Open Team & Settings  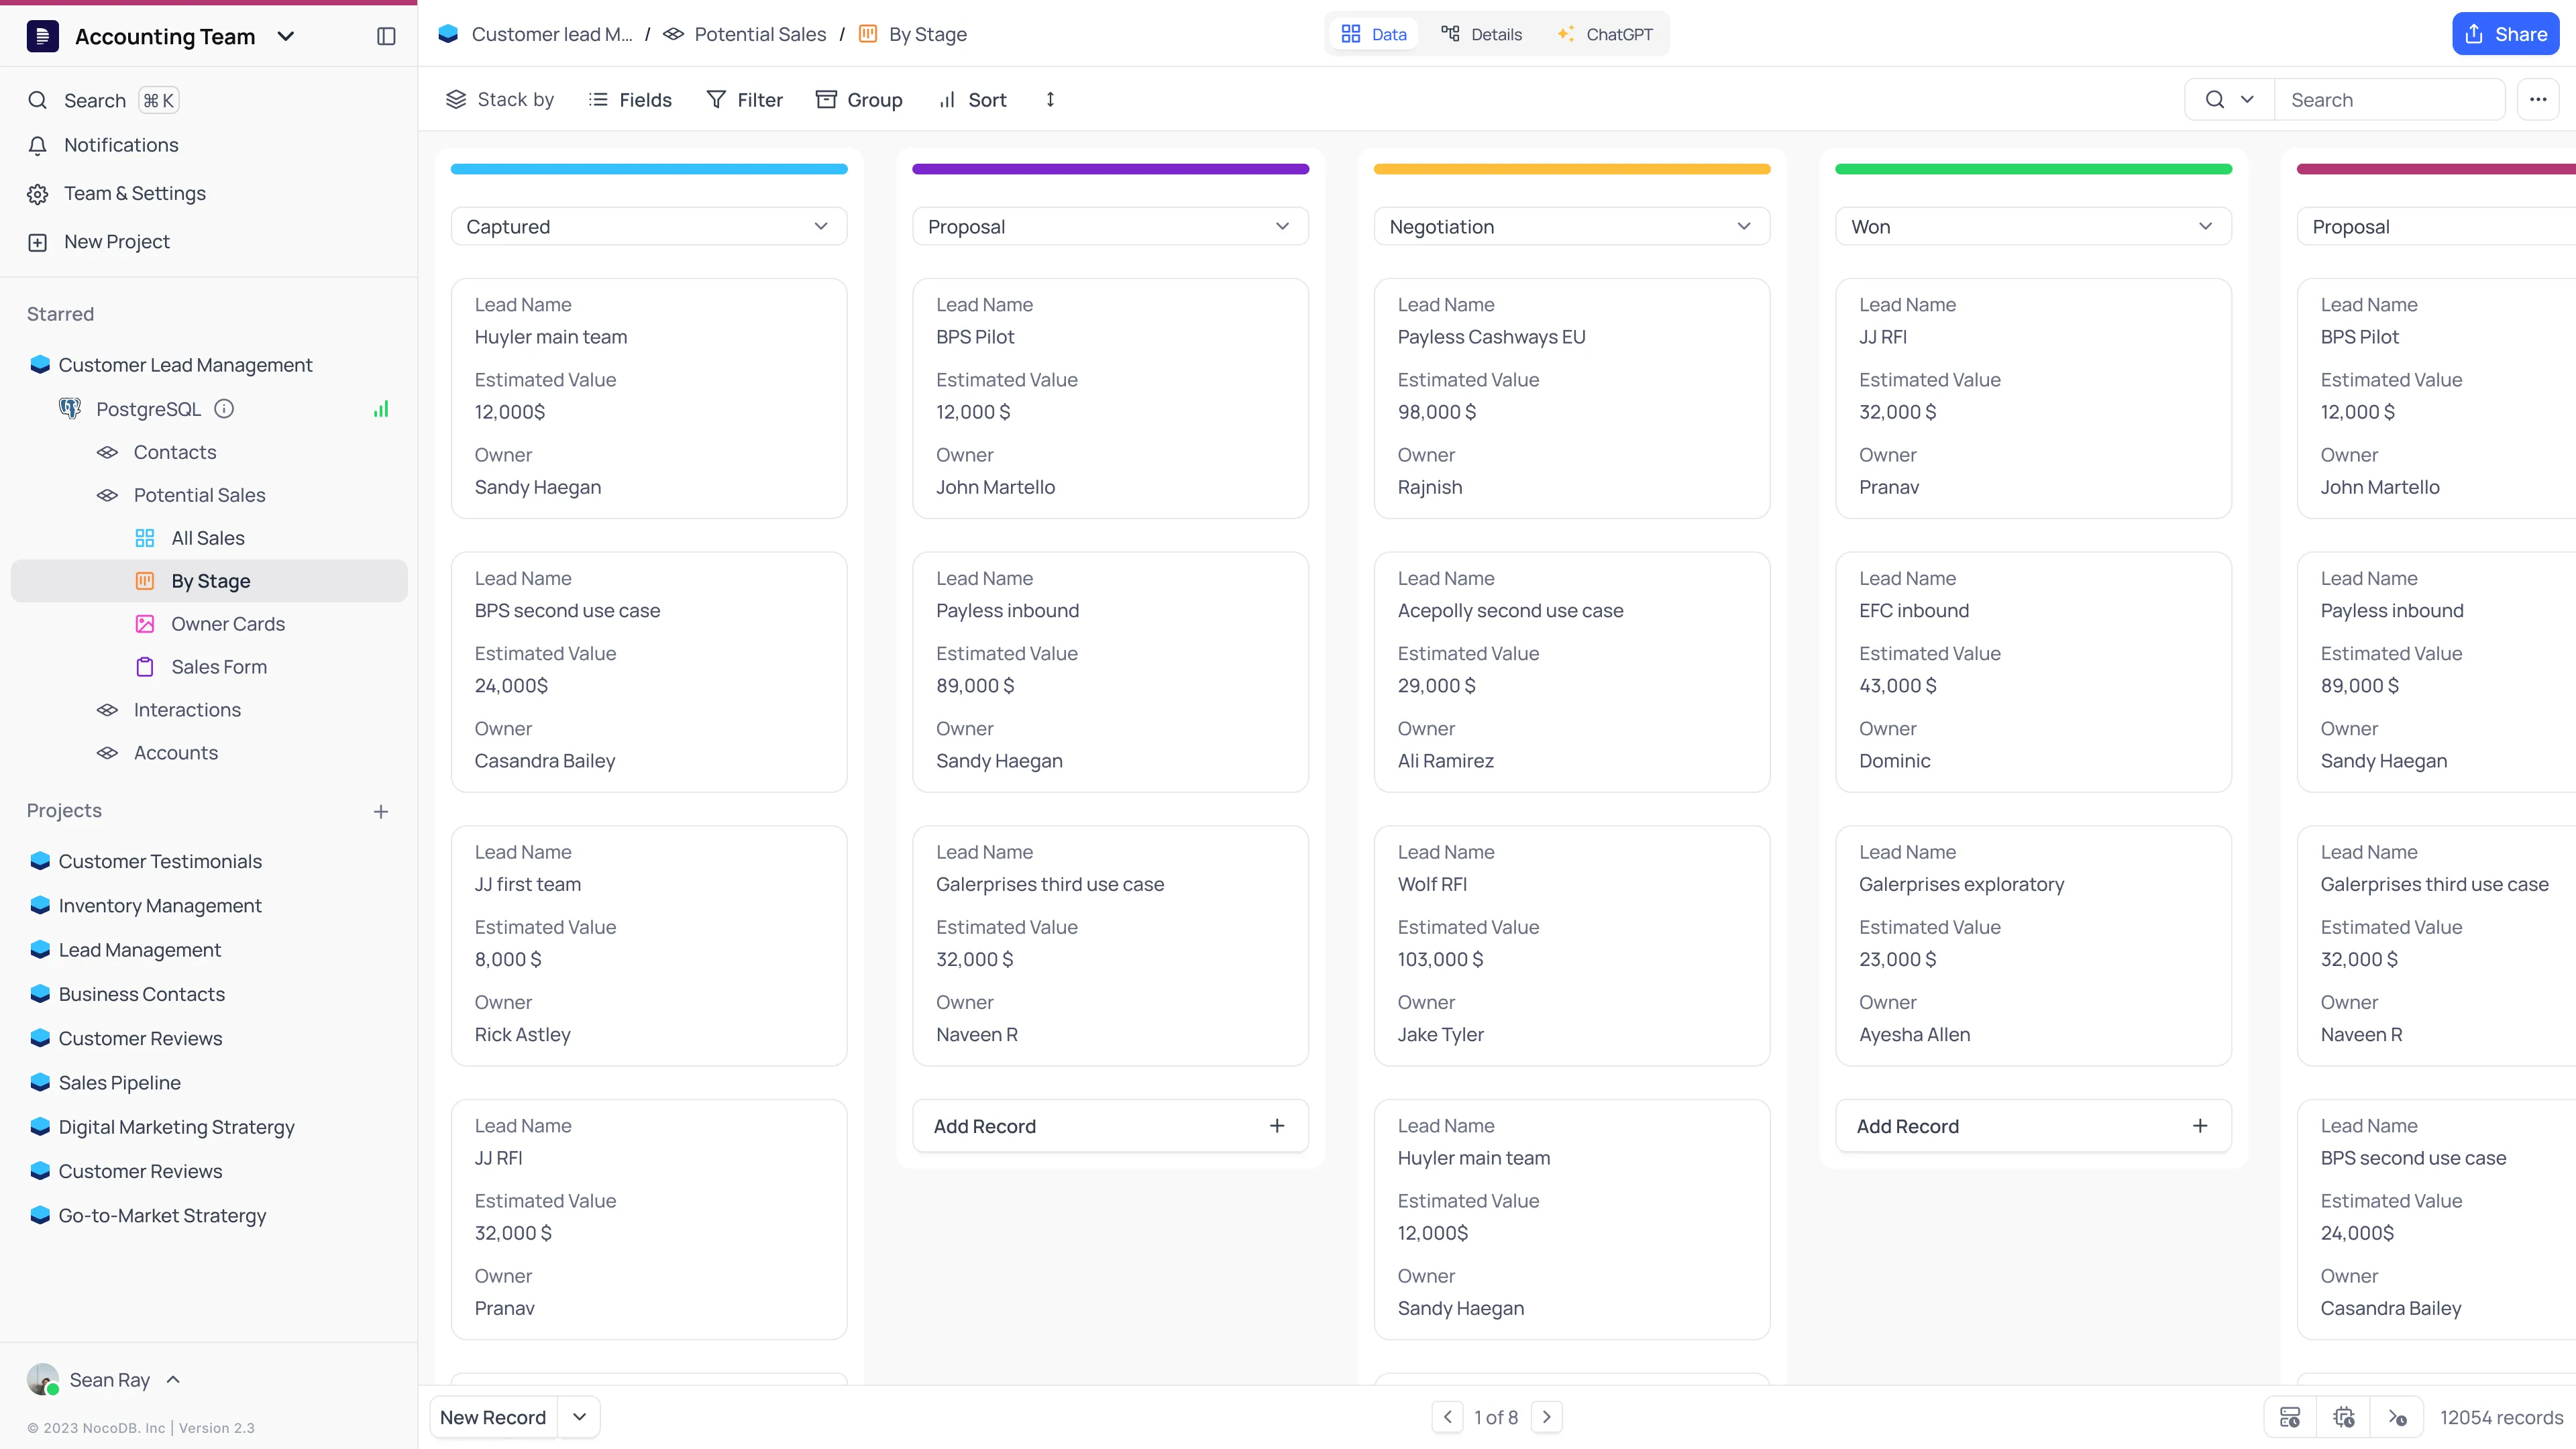[134, 192]
